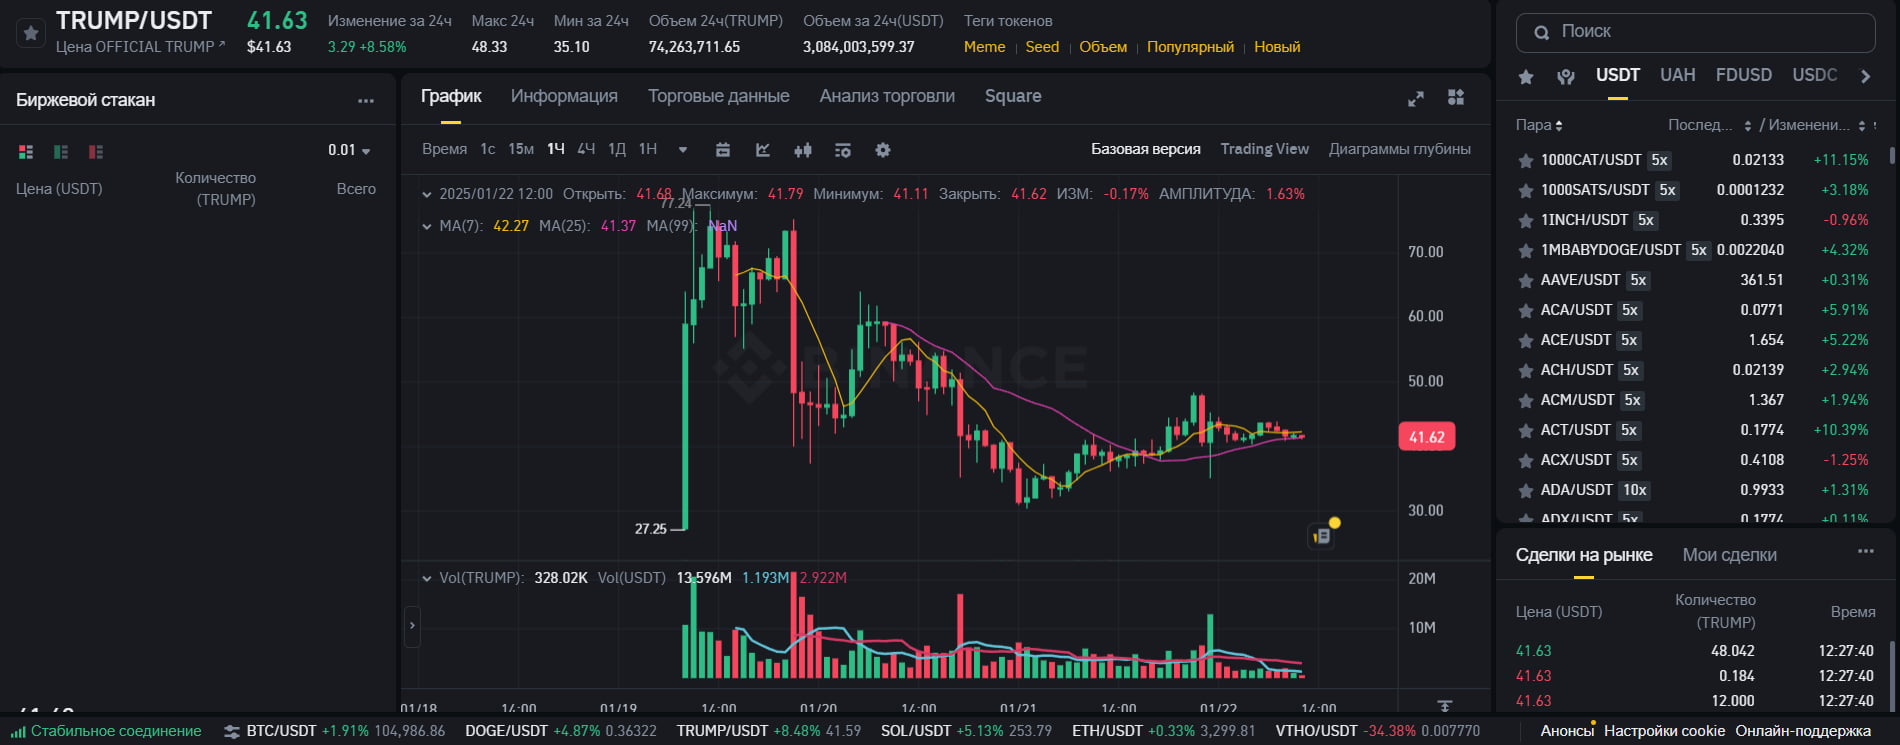Open the multi-chart layout grid icon
The width and height of the screenshot is (1900, 745).
[1456, 97]
